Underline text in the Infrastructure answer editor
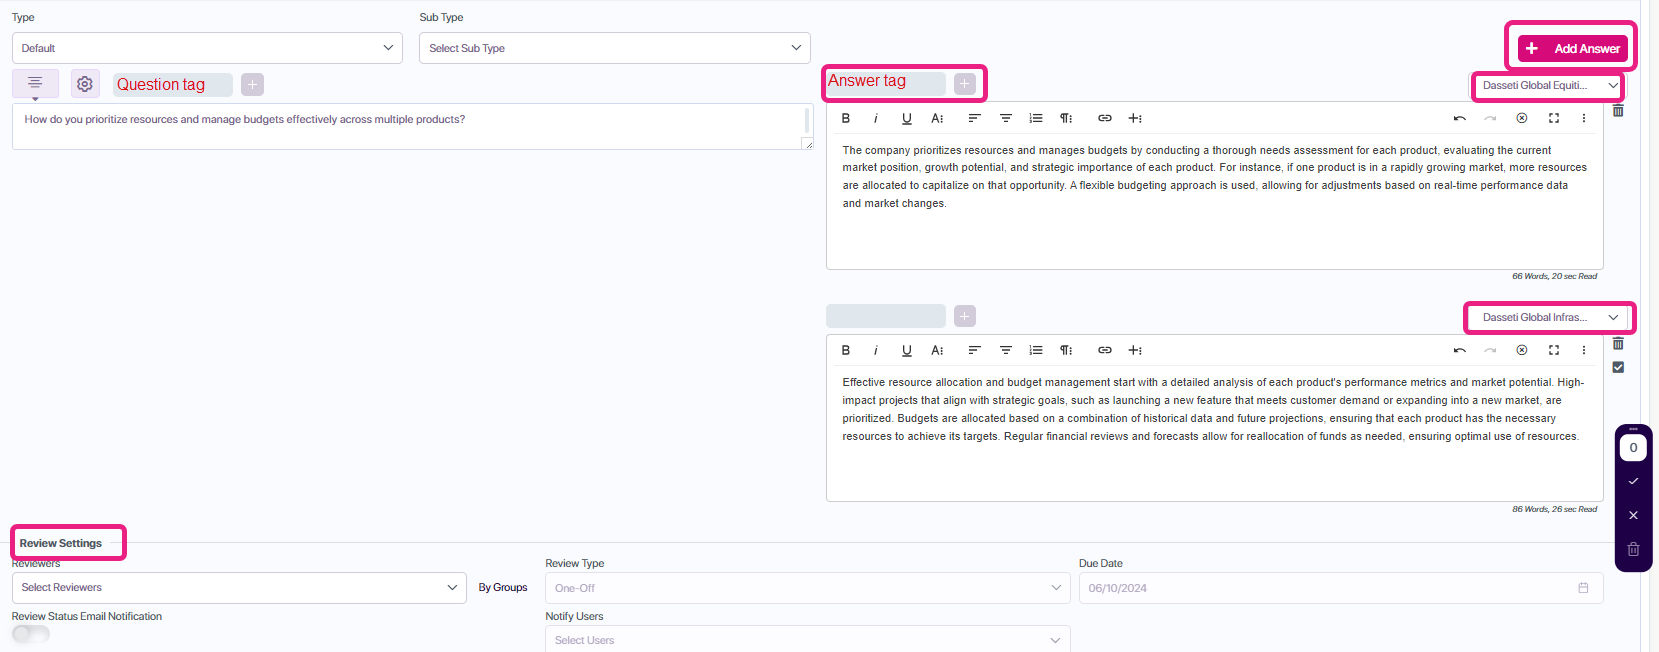The image size is (1659, 652). coord(907,350)
